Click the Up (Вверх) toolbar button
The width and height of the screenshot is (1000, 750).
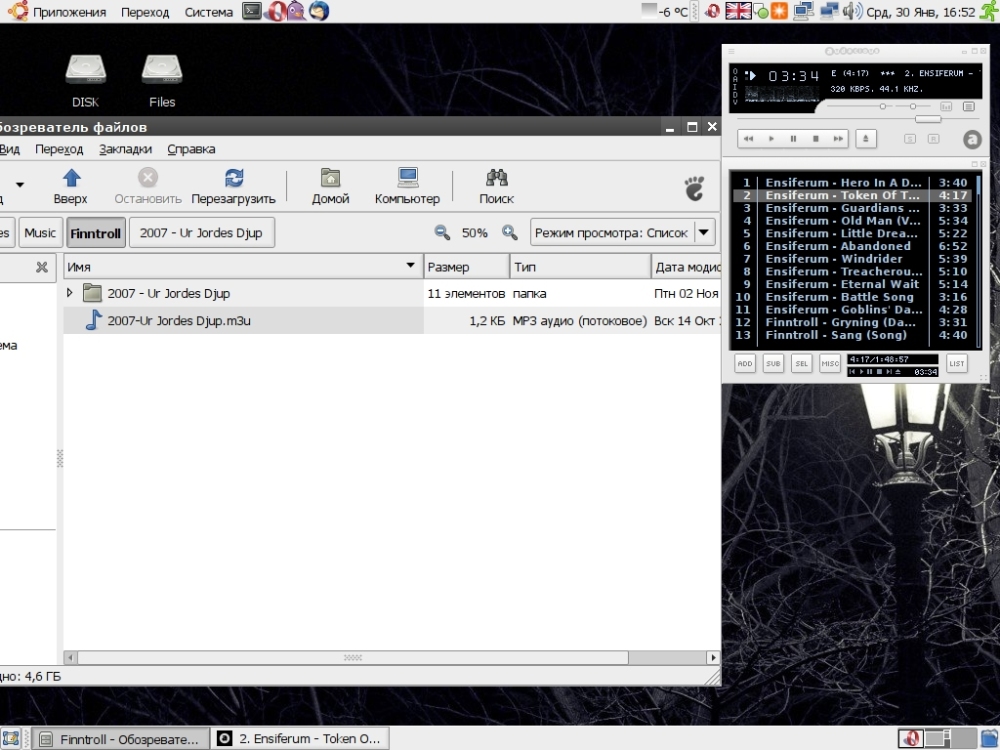tap(71, 186)
